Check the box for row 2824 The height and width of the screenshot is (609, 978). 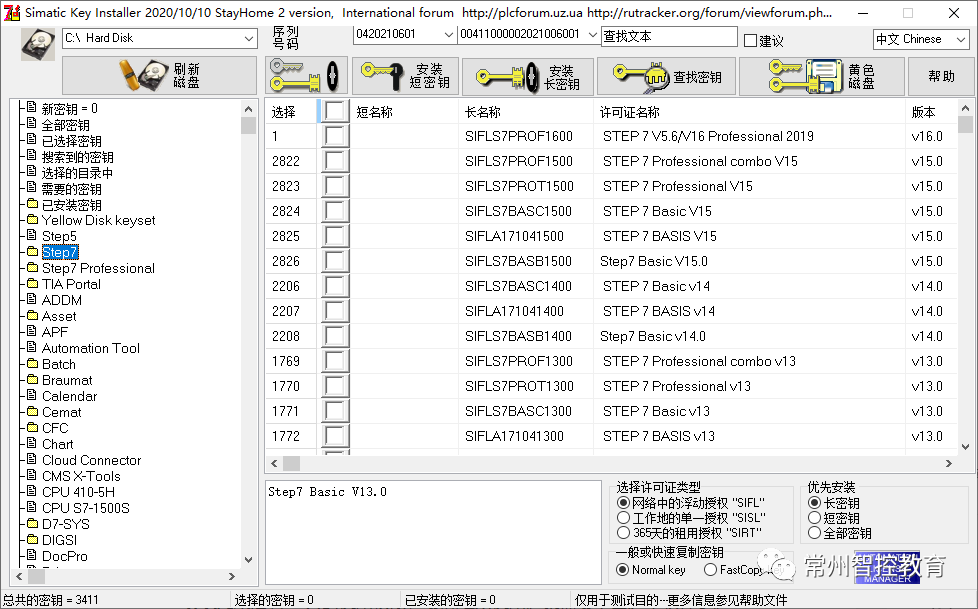pos(335,211)
